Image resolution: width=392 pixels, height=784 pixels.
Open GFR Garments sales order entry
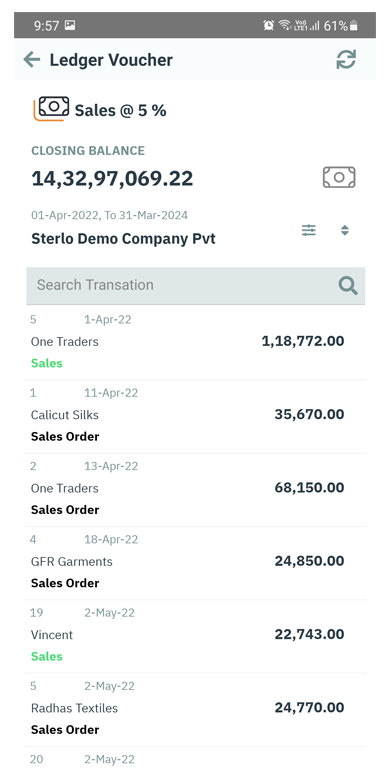point(196,563)
